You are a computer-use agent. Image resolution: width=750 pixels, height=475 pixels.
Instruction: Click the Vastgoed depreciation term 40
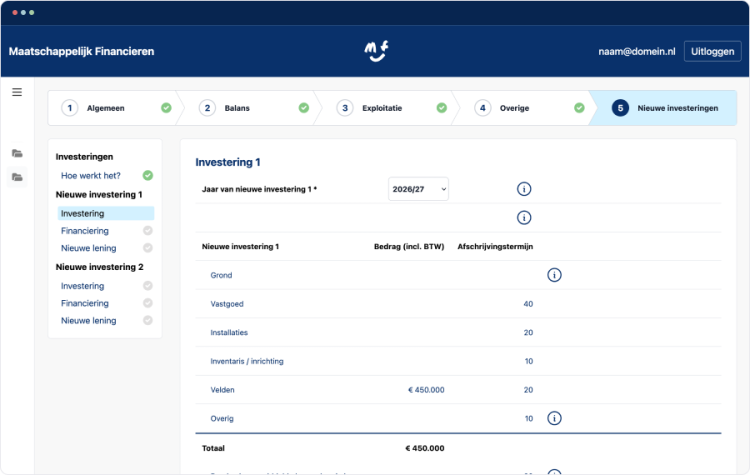tap(528, 304)
